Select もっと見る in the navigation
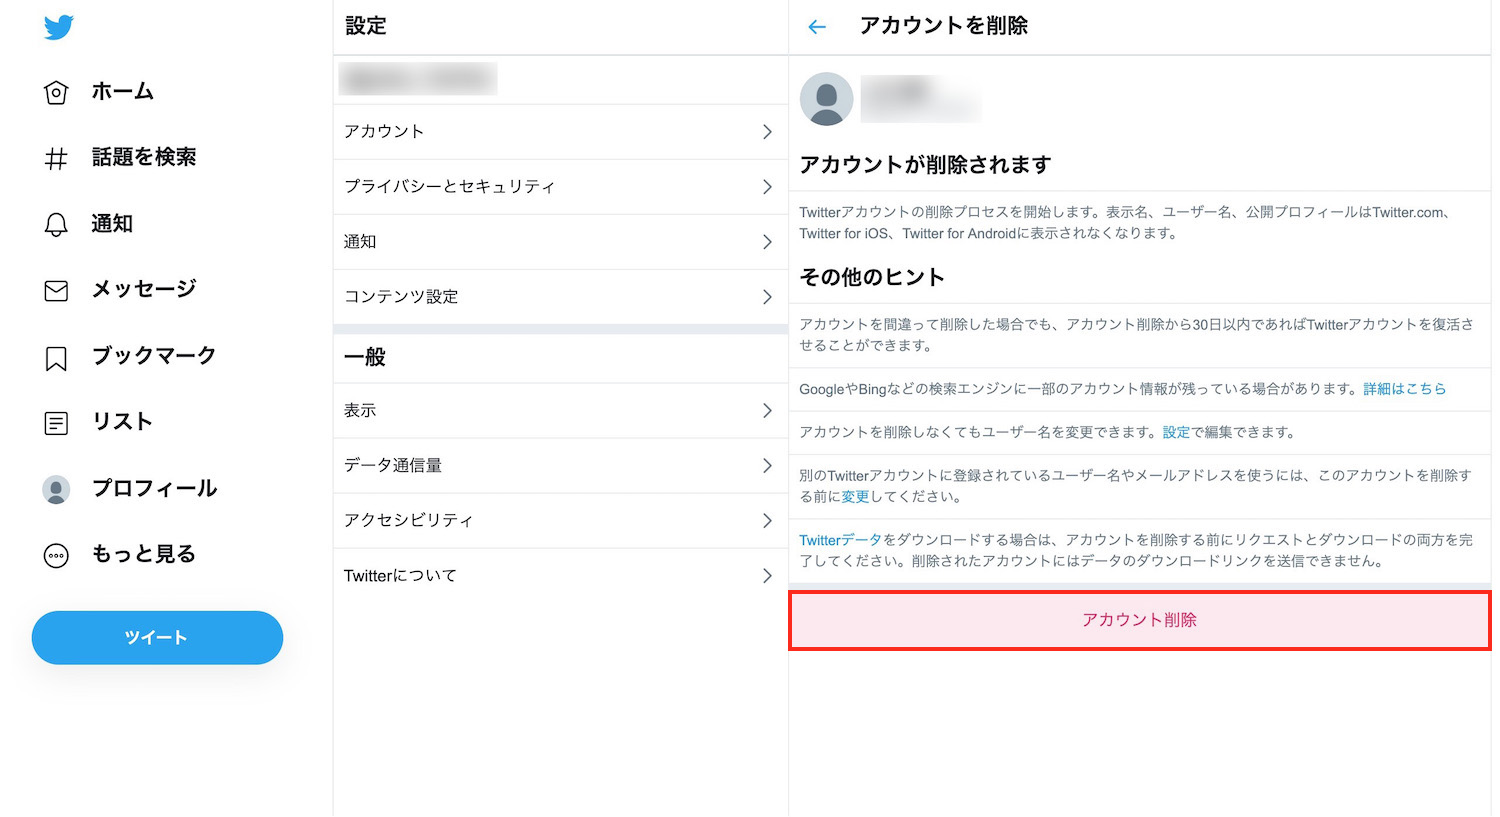The height and width of the screenshot is (817, 1500). [x=144, y=554]
